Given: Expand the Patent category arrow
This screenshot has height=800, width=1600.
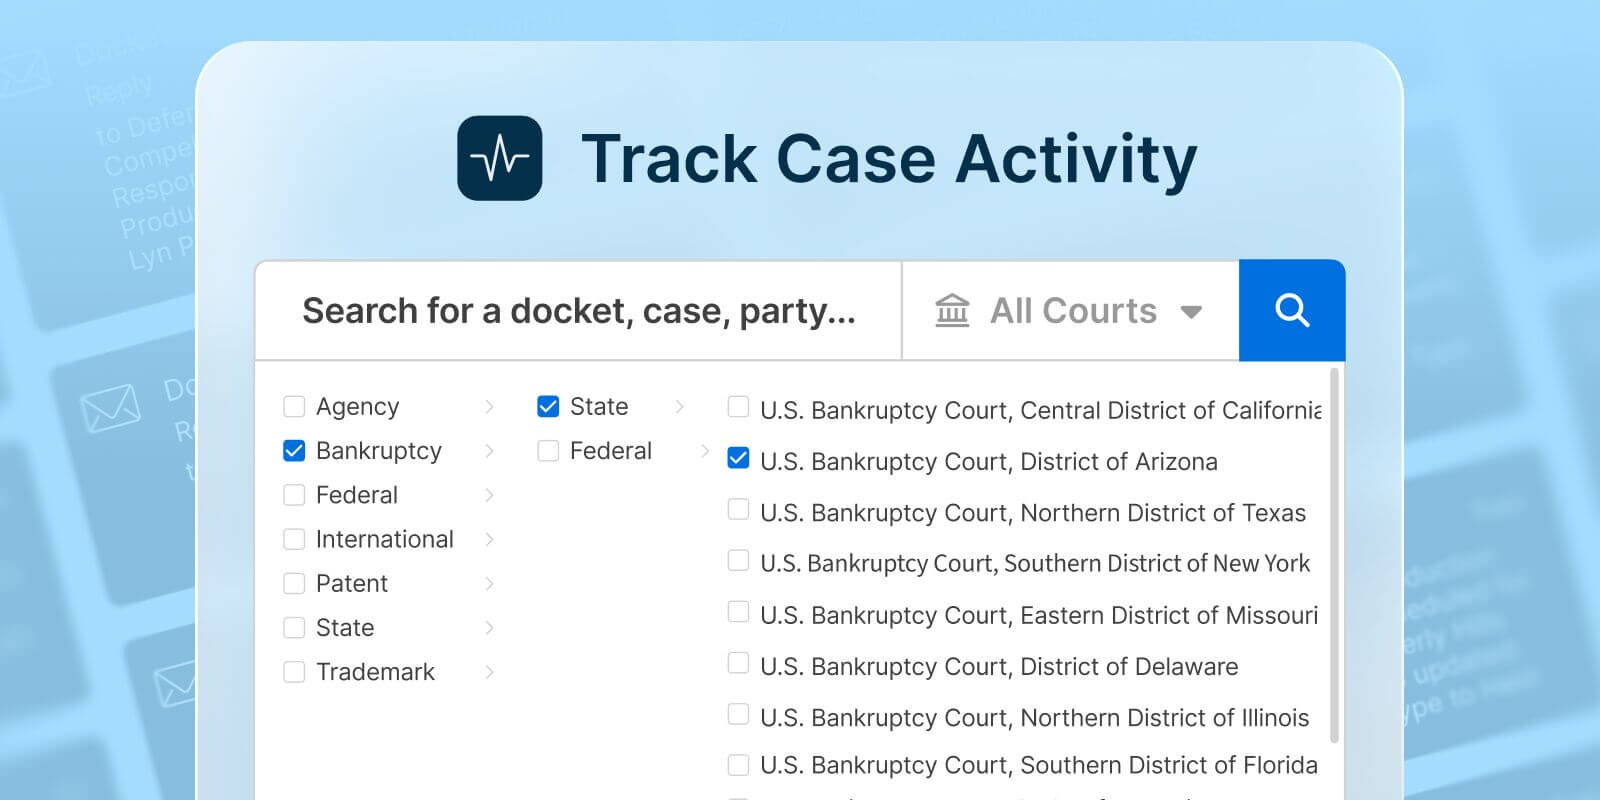Looking at the screenshot, I should coord(489,583).
